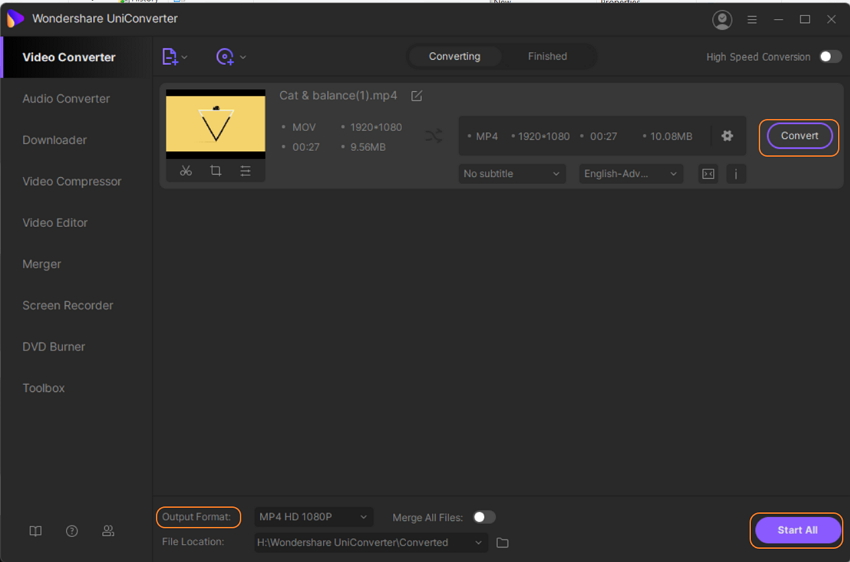The height and width of the screenshot is (562, 850).
Task: Click the Cat & balance video thumbnail
Action: [x=216, y=124]
